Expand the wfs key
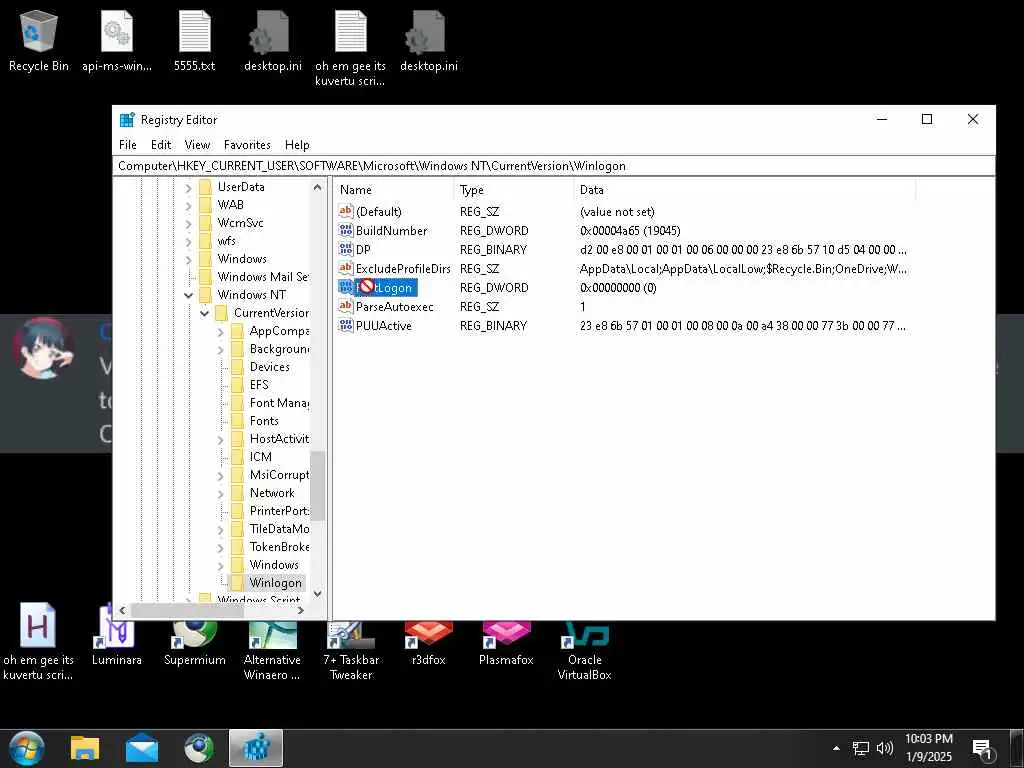The image size is (1024, 768). (188, 242)
